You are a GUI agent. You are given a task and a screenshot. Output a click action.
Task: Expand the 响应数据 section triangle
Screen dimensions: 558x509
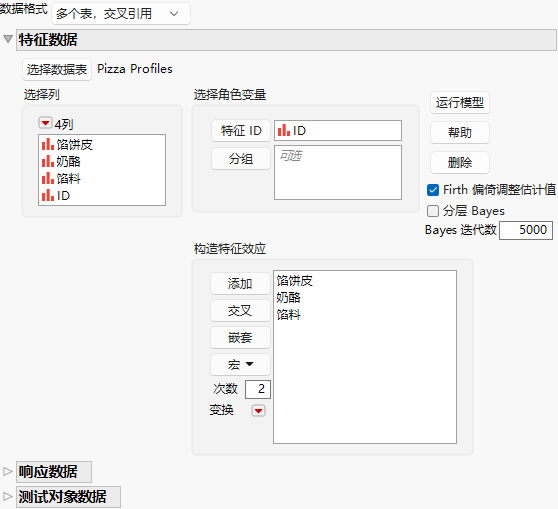click(7, 471)
